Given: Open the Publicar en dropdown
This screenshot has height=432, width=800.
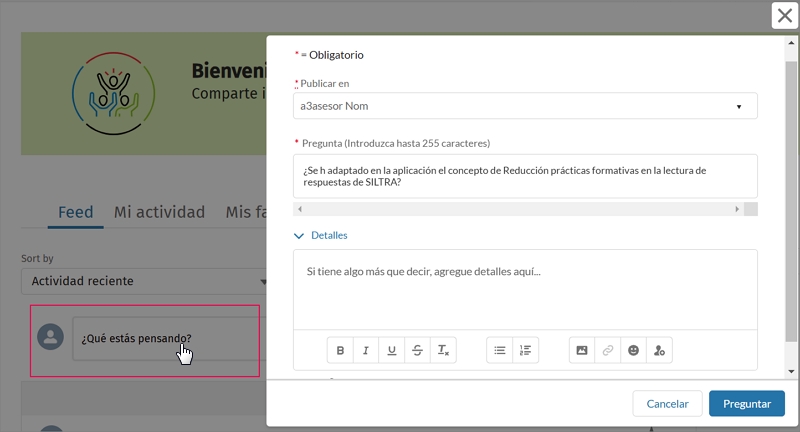Looking at the screenshot, I should (525, 106).
